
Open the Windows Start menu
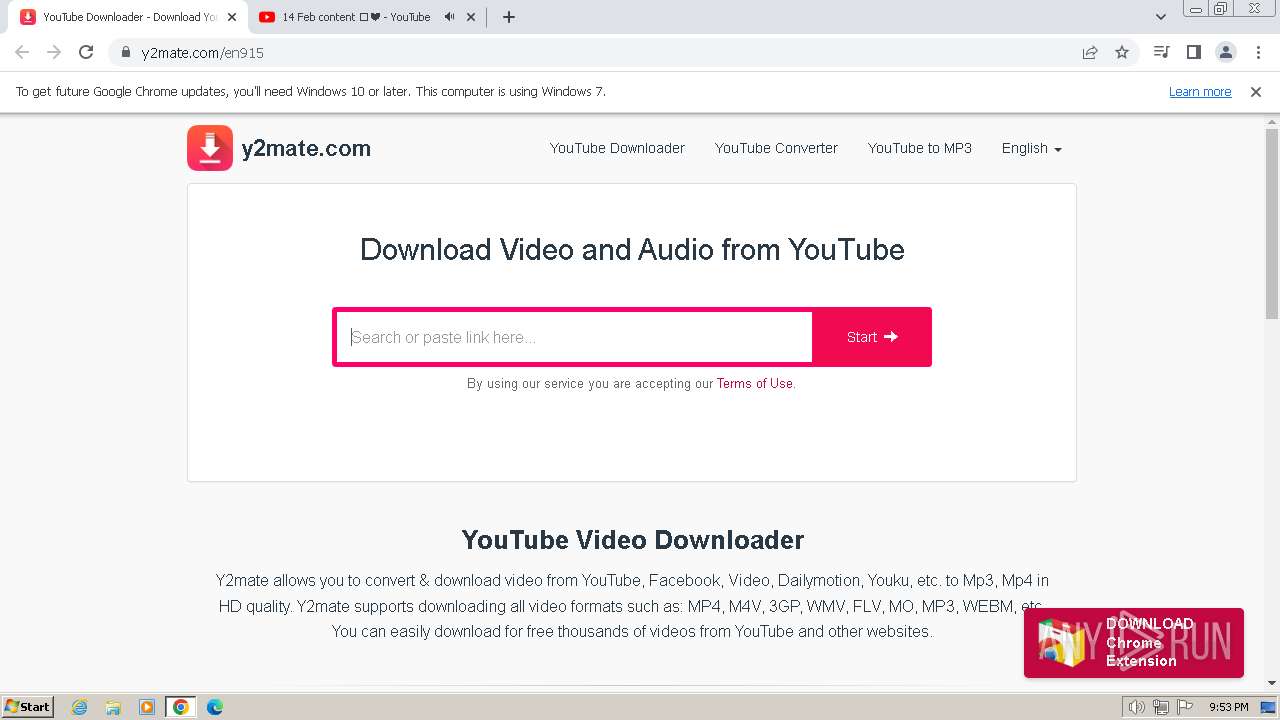[27, 707]
